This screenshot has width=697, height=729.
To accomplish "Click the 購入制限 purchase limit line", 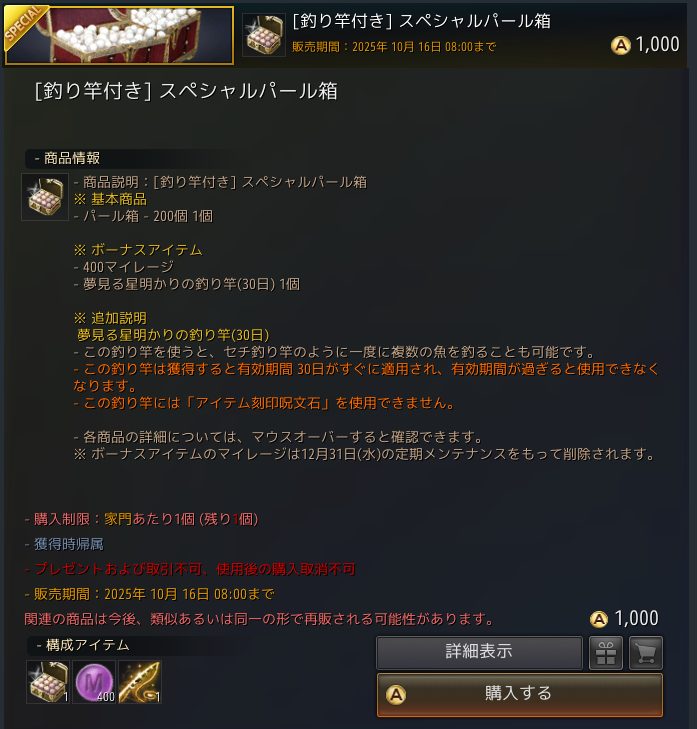I will pos(142,519).
